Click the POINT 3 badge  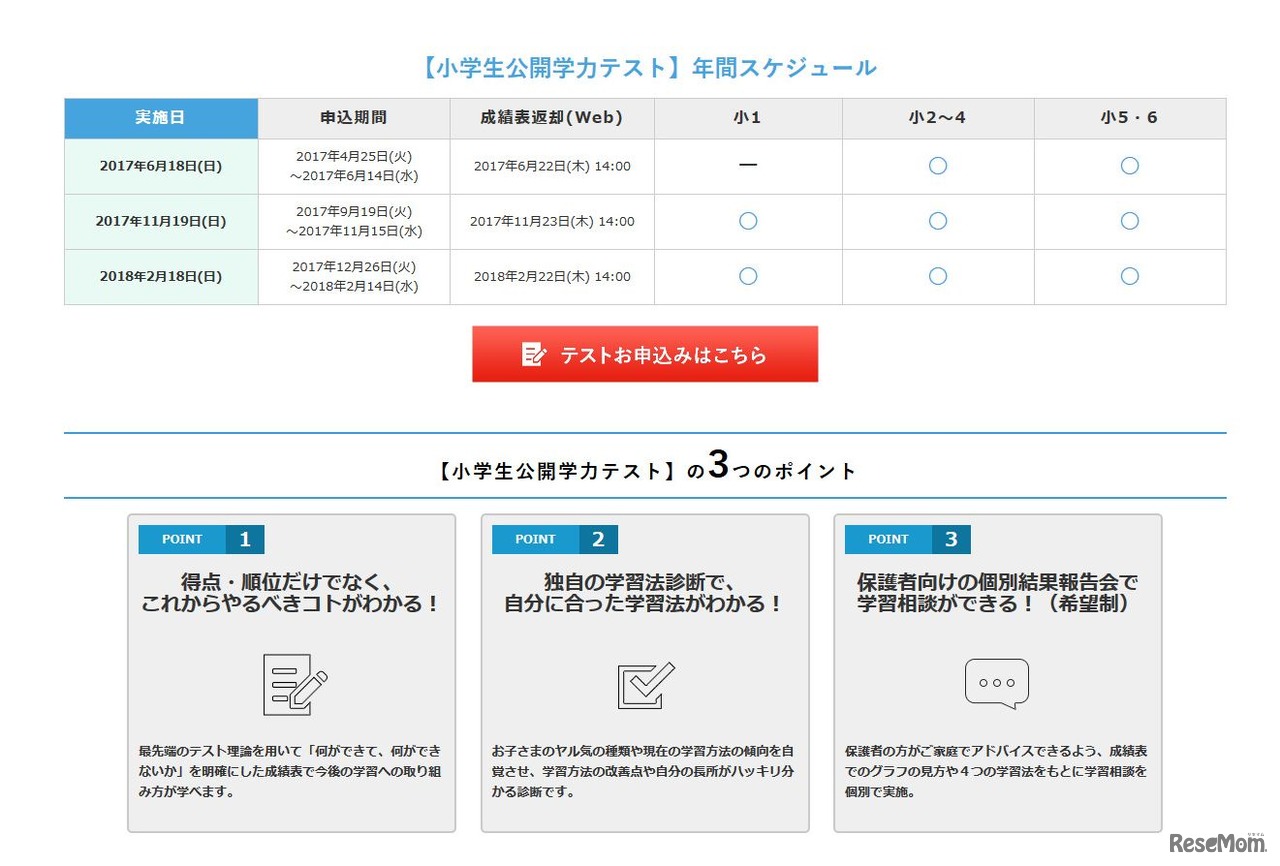(907, 539)
